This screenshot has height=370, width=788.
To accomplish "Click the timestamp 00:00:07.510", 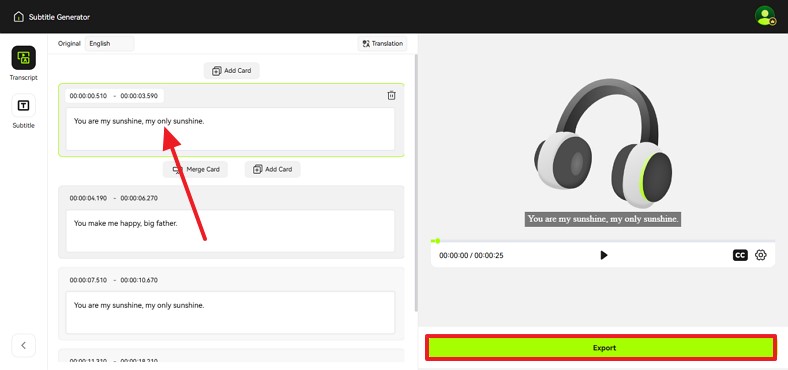I will point(88,280).
